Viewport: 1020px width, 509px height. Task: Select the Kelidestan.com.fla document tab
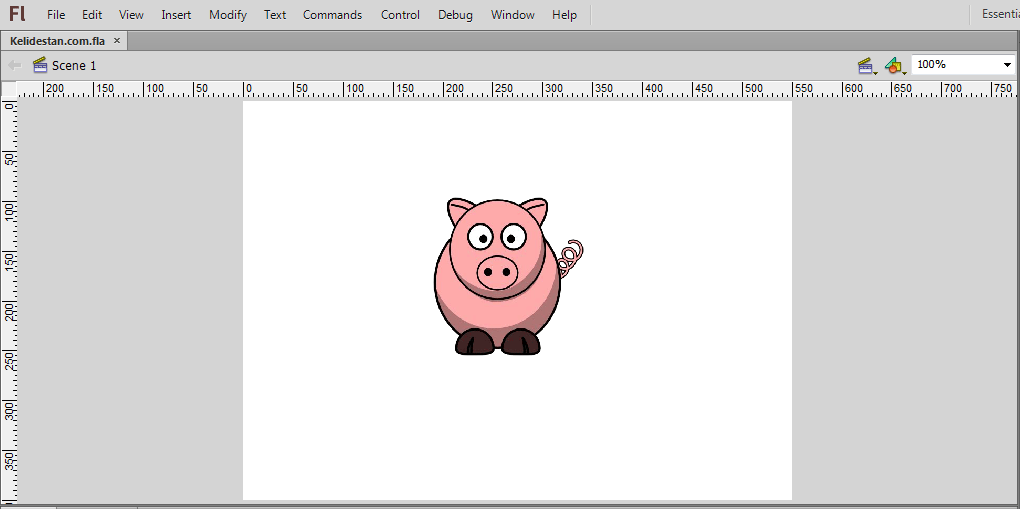tap(57, 40)
